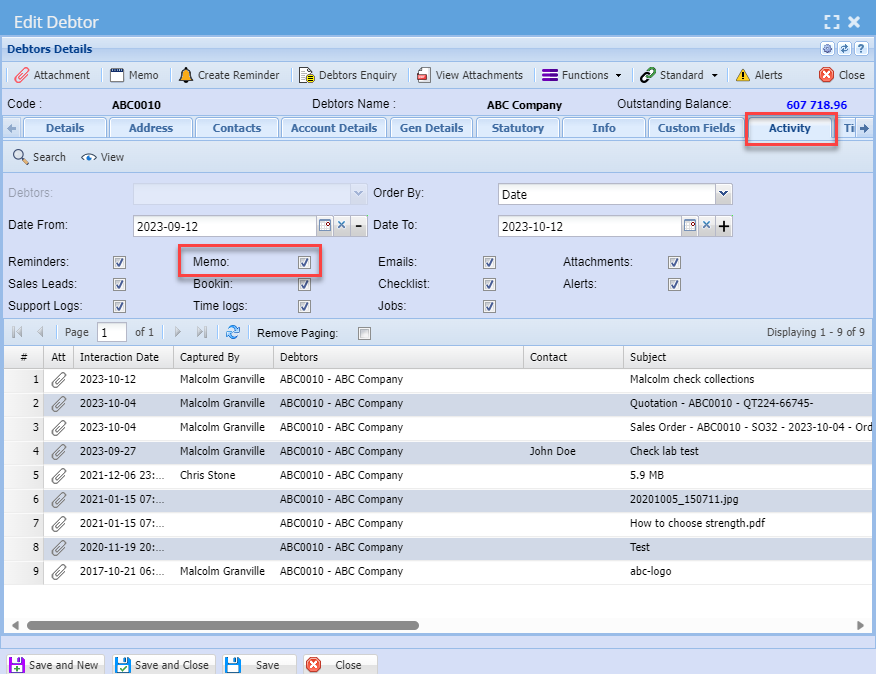Image resolution: width=876 pixels, height=674 pixels.
Task: Click the horizontal scrollbar under the grid
Action: pos(222,625)
